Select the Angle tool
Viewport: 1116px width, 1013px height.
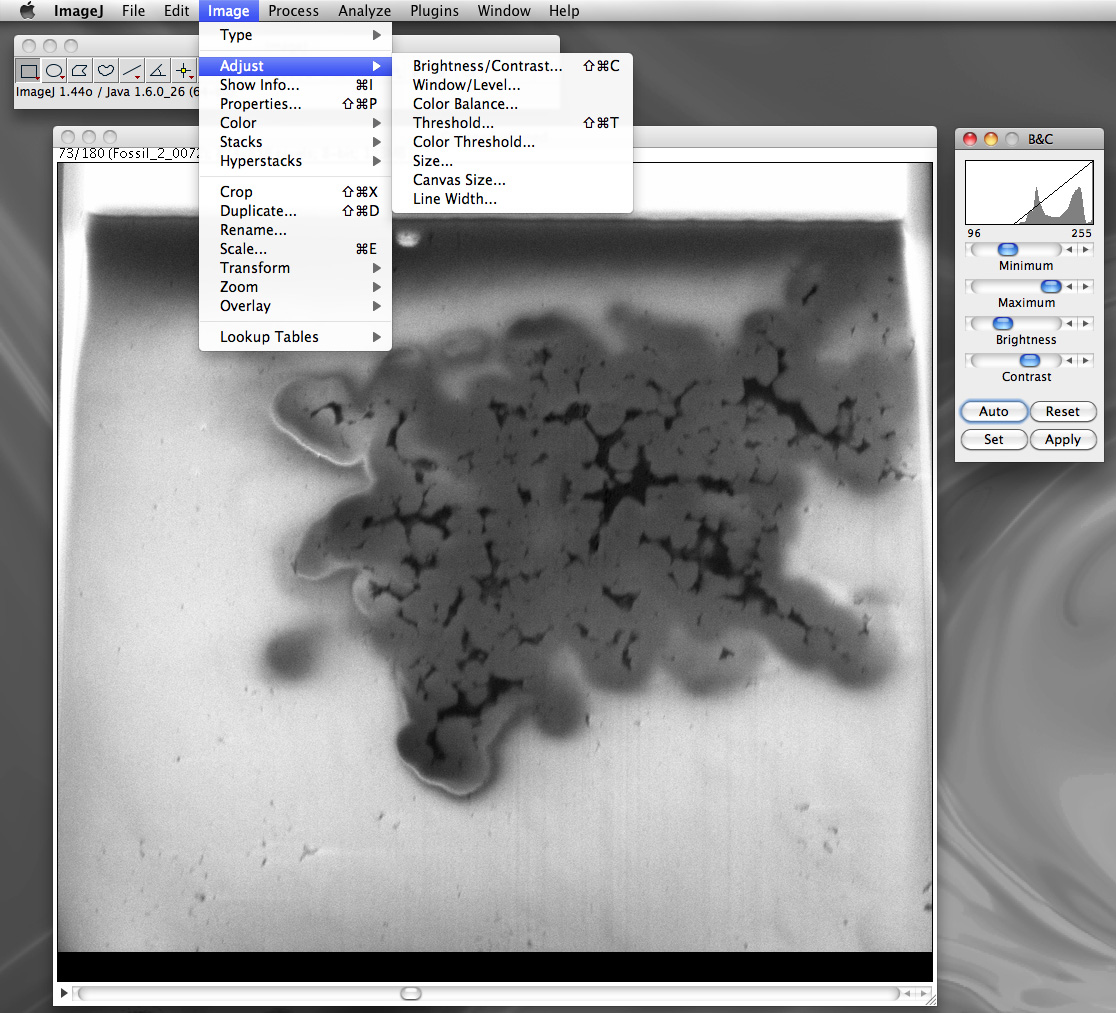158,70
